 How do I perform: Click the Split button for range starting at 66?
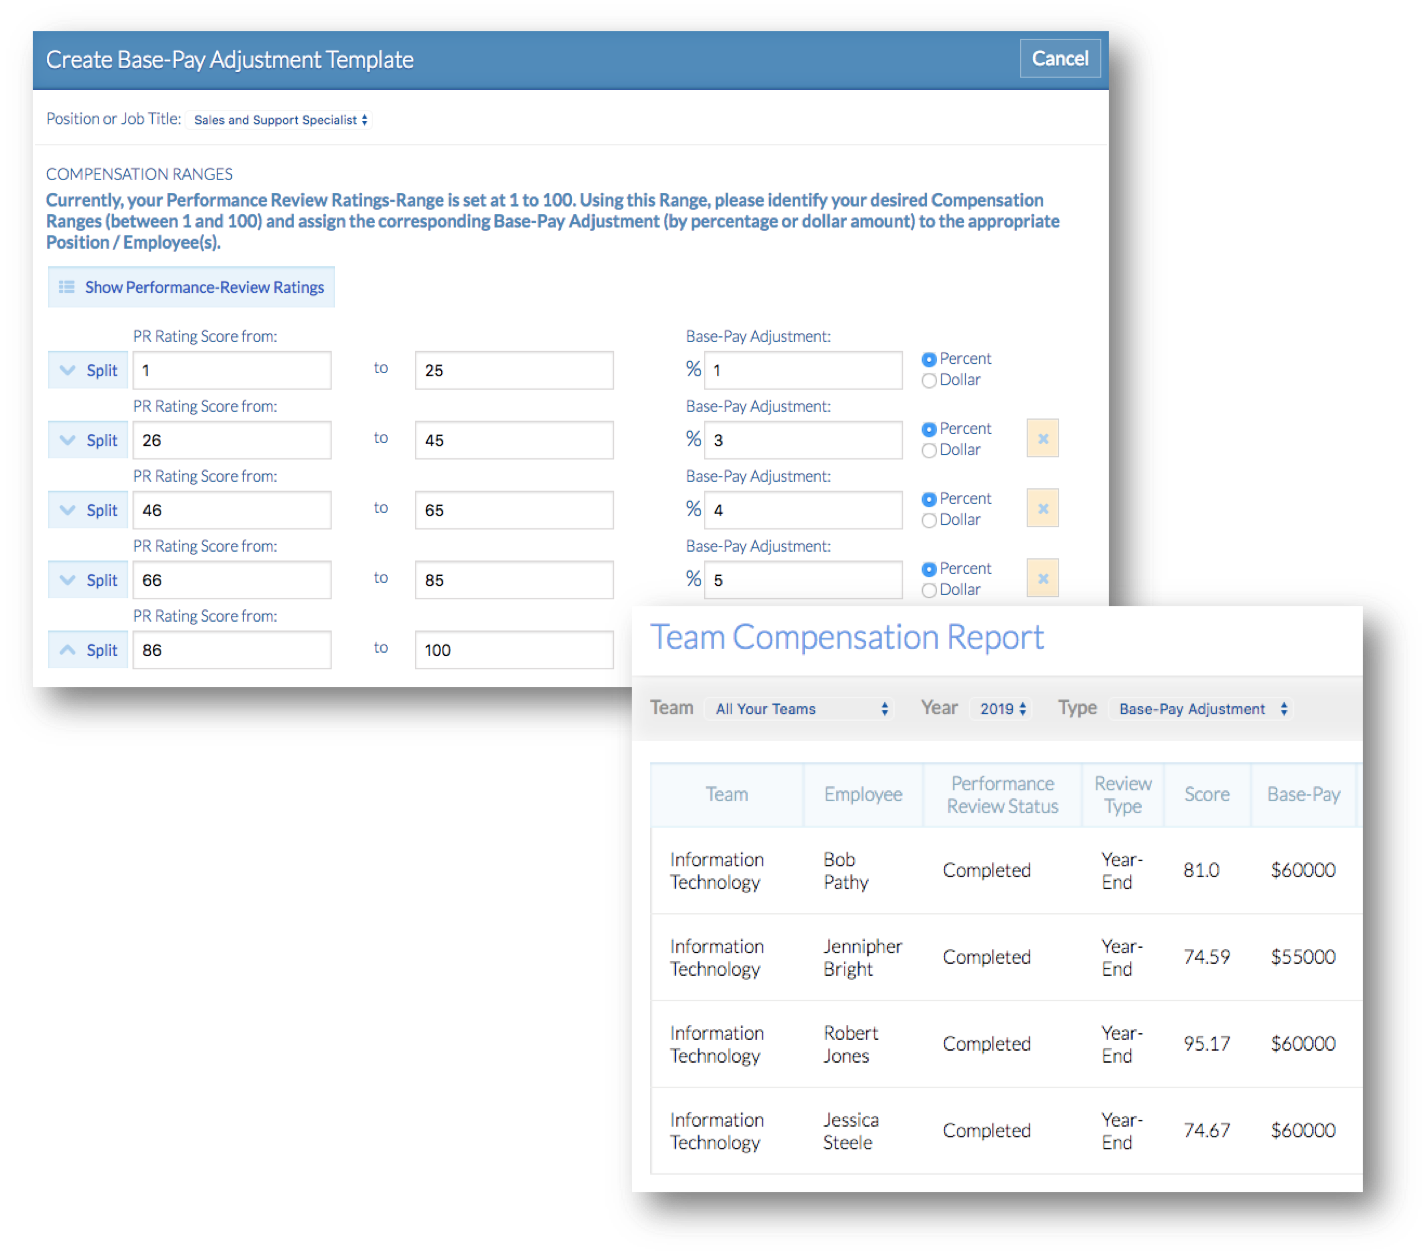(x=88, y=580)
